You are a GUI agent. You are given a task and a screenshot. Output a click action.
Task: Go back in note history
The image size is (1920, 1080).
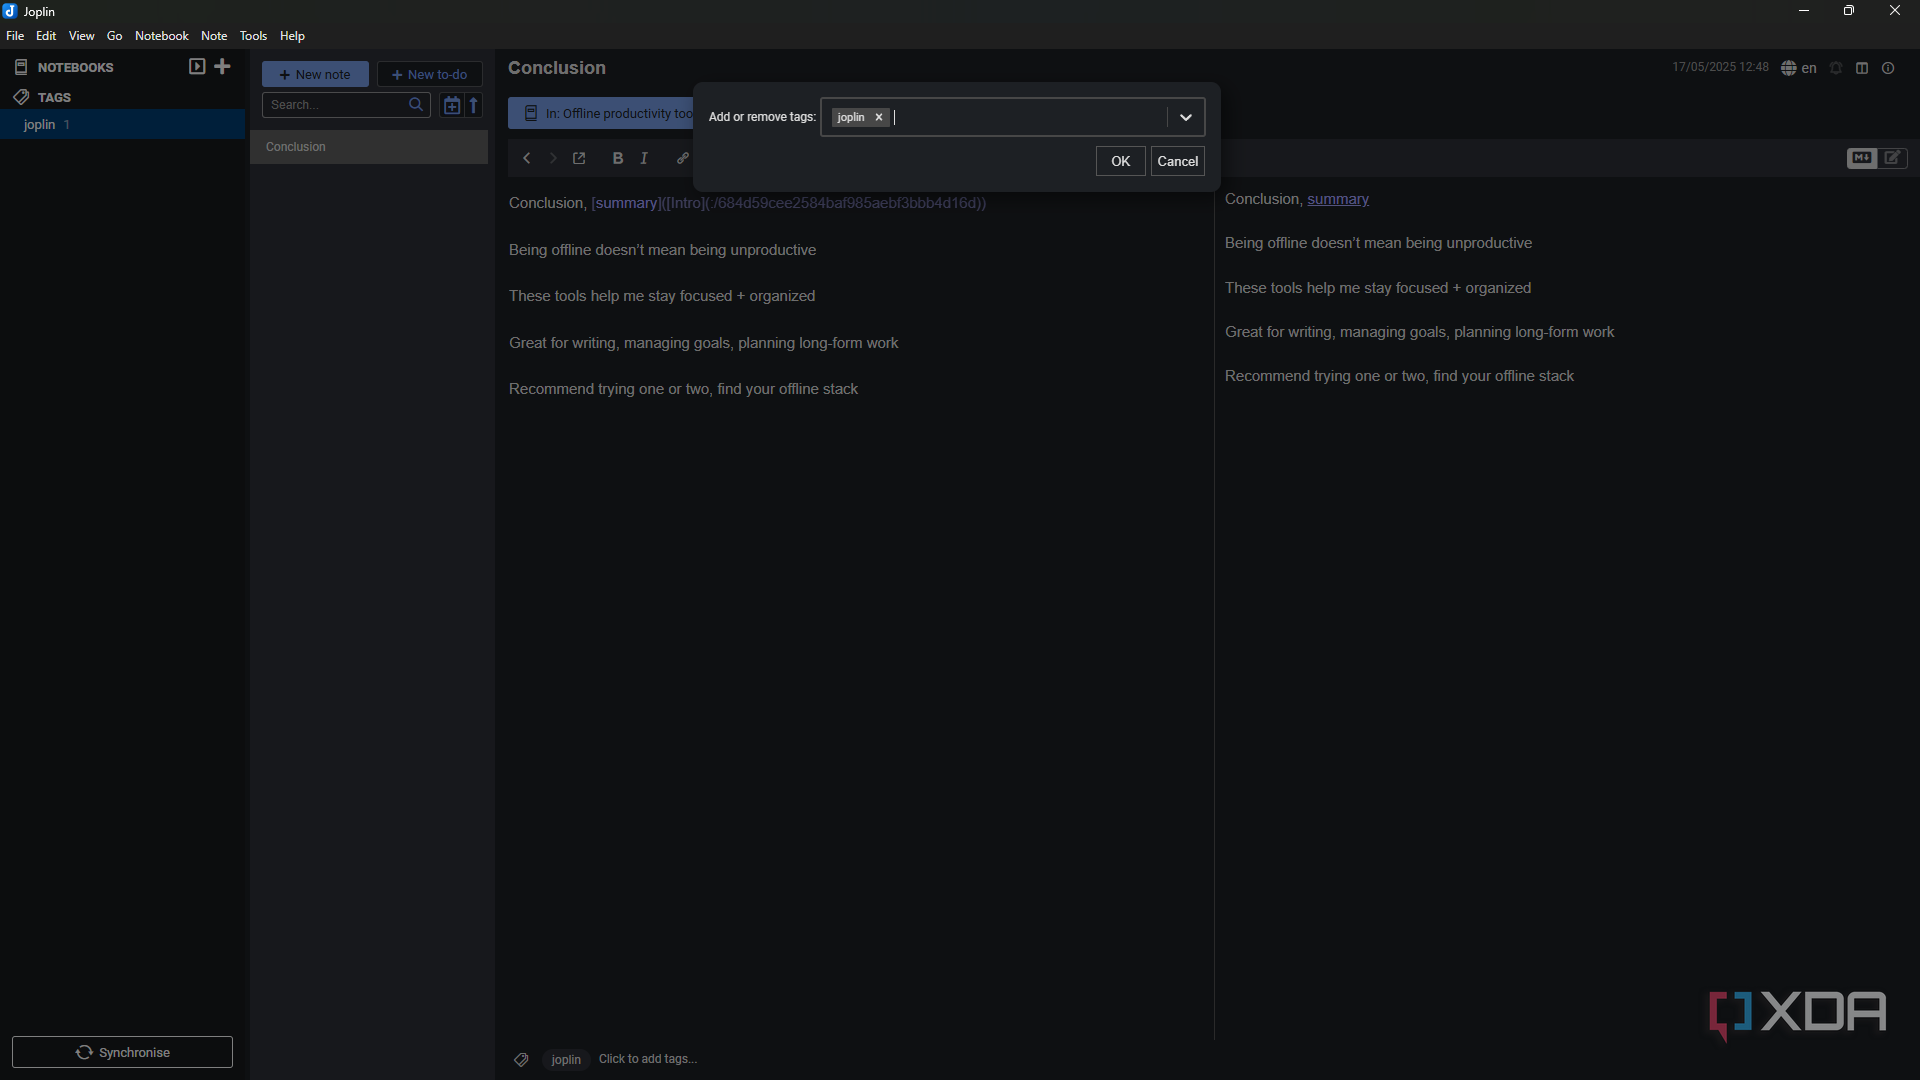[526, 159]
